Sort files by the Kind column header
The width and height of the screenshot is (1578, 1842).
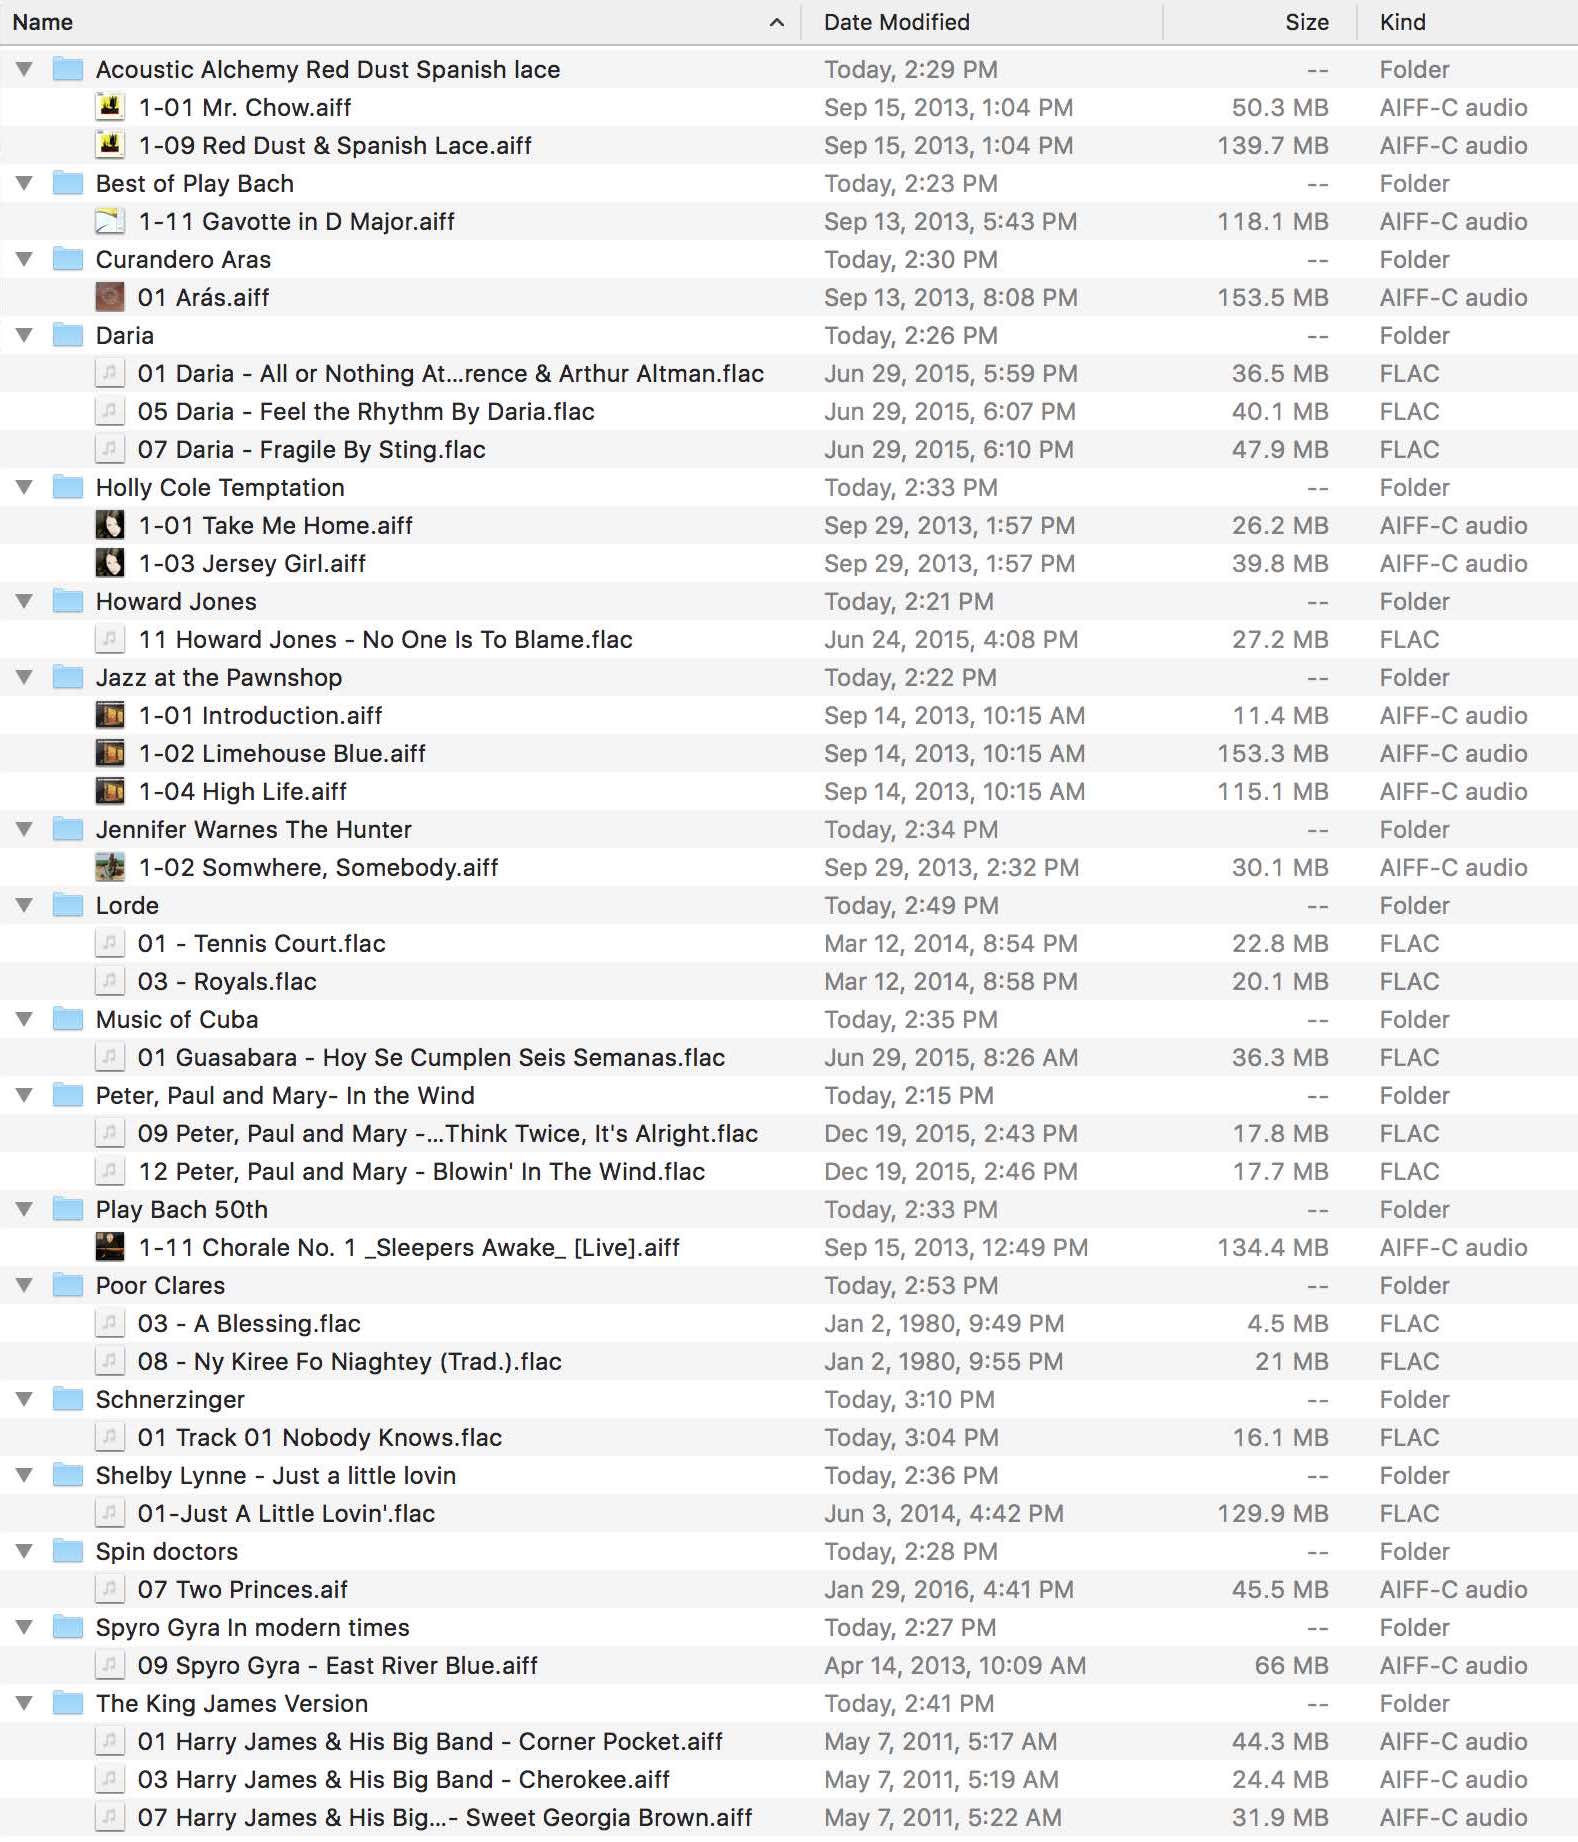(x=1468, y=22)
